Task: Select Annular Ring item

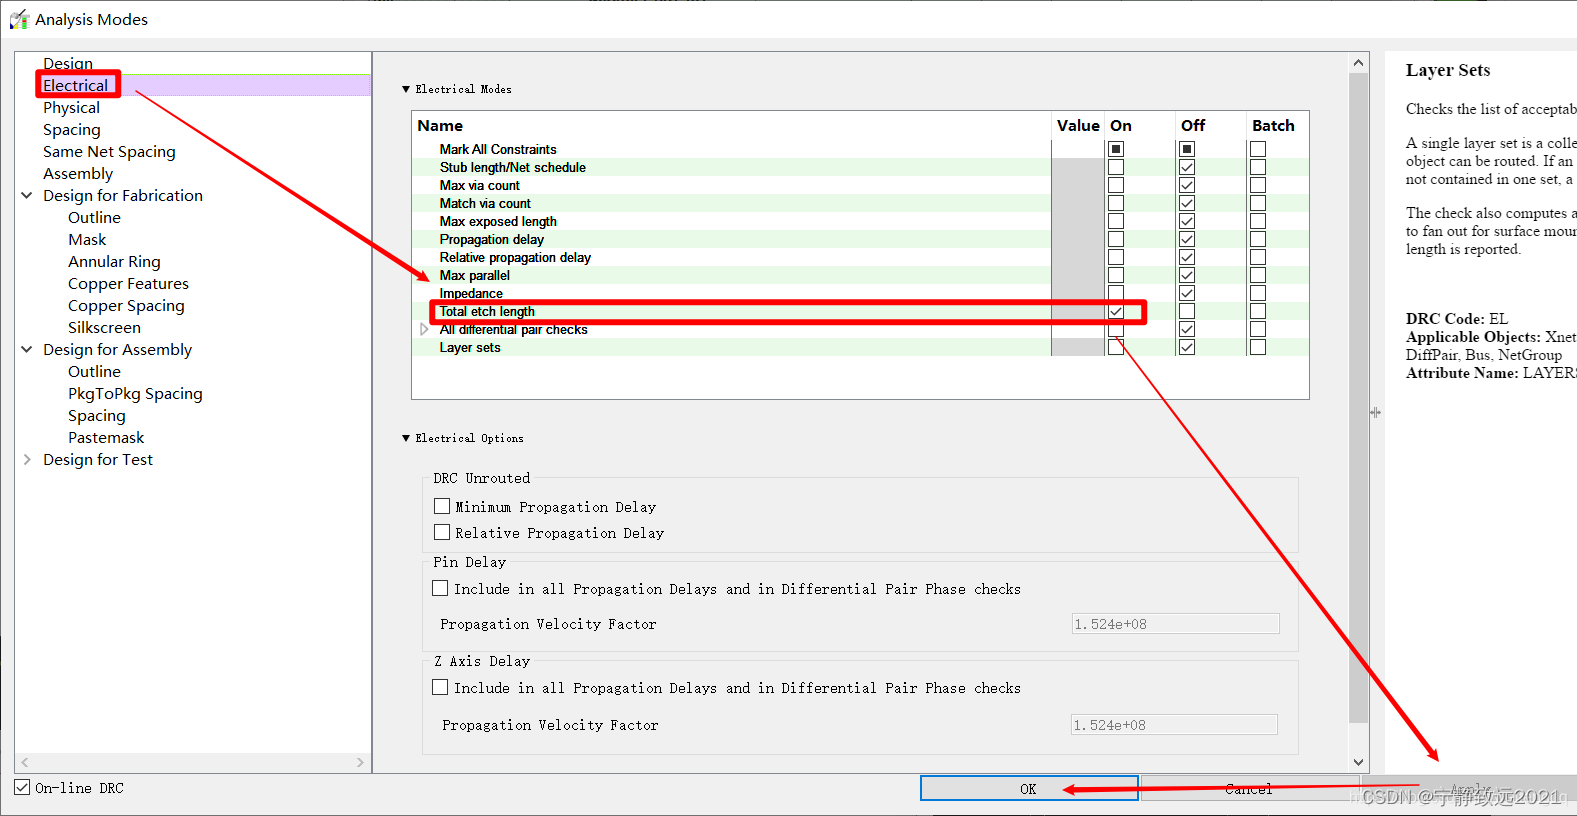Action: point(114,262)
